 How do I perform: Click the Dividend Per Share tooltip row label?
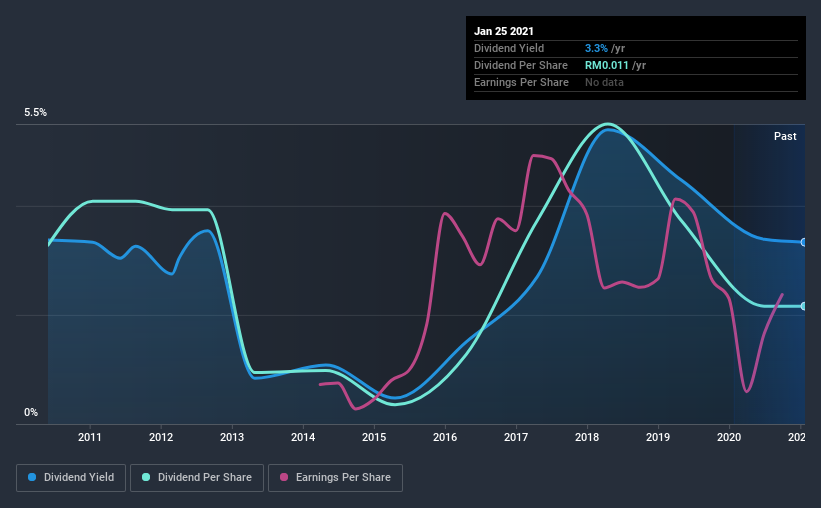click(520, 65)
